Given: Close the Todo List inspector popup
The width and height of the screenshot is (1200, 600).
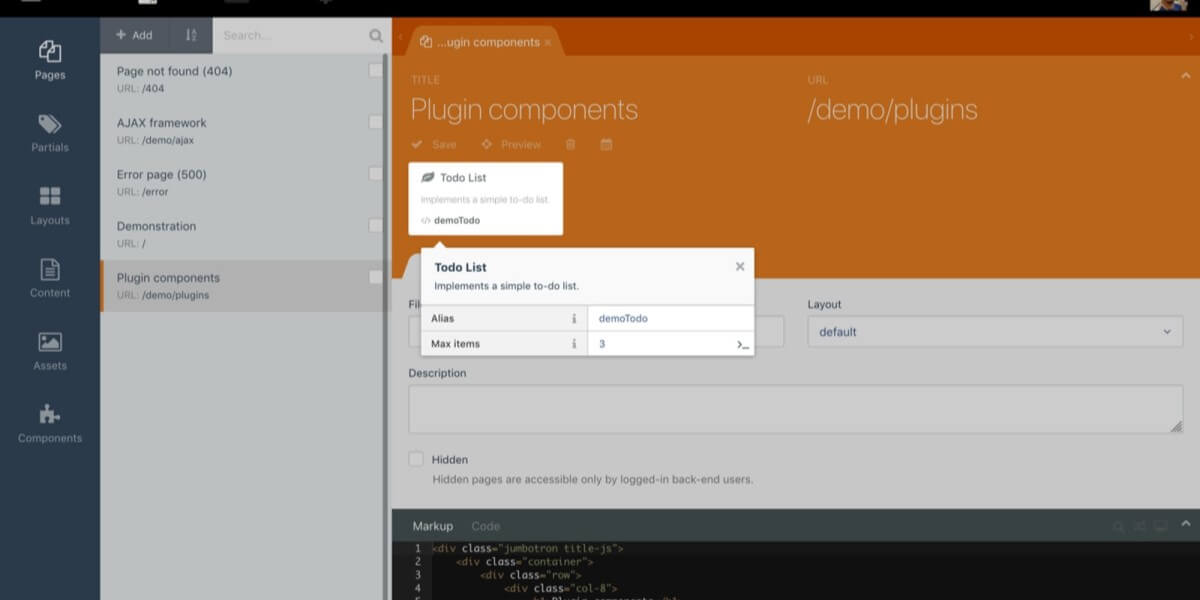Looking at the screenshot, I should [740, 266].
